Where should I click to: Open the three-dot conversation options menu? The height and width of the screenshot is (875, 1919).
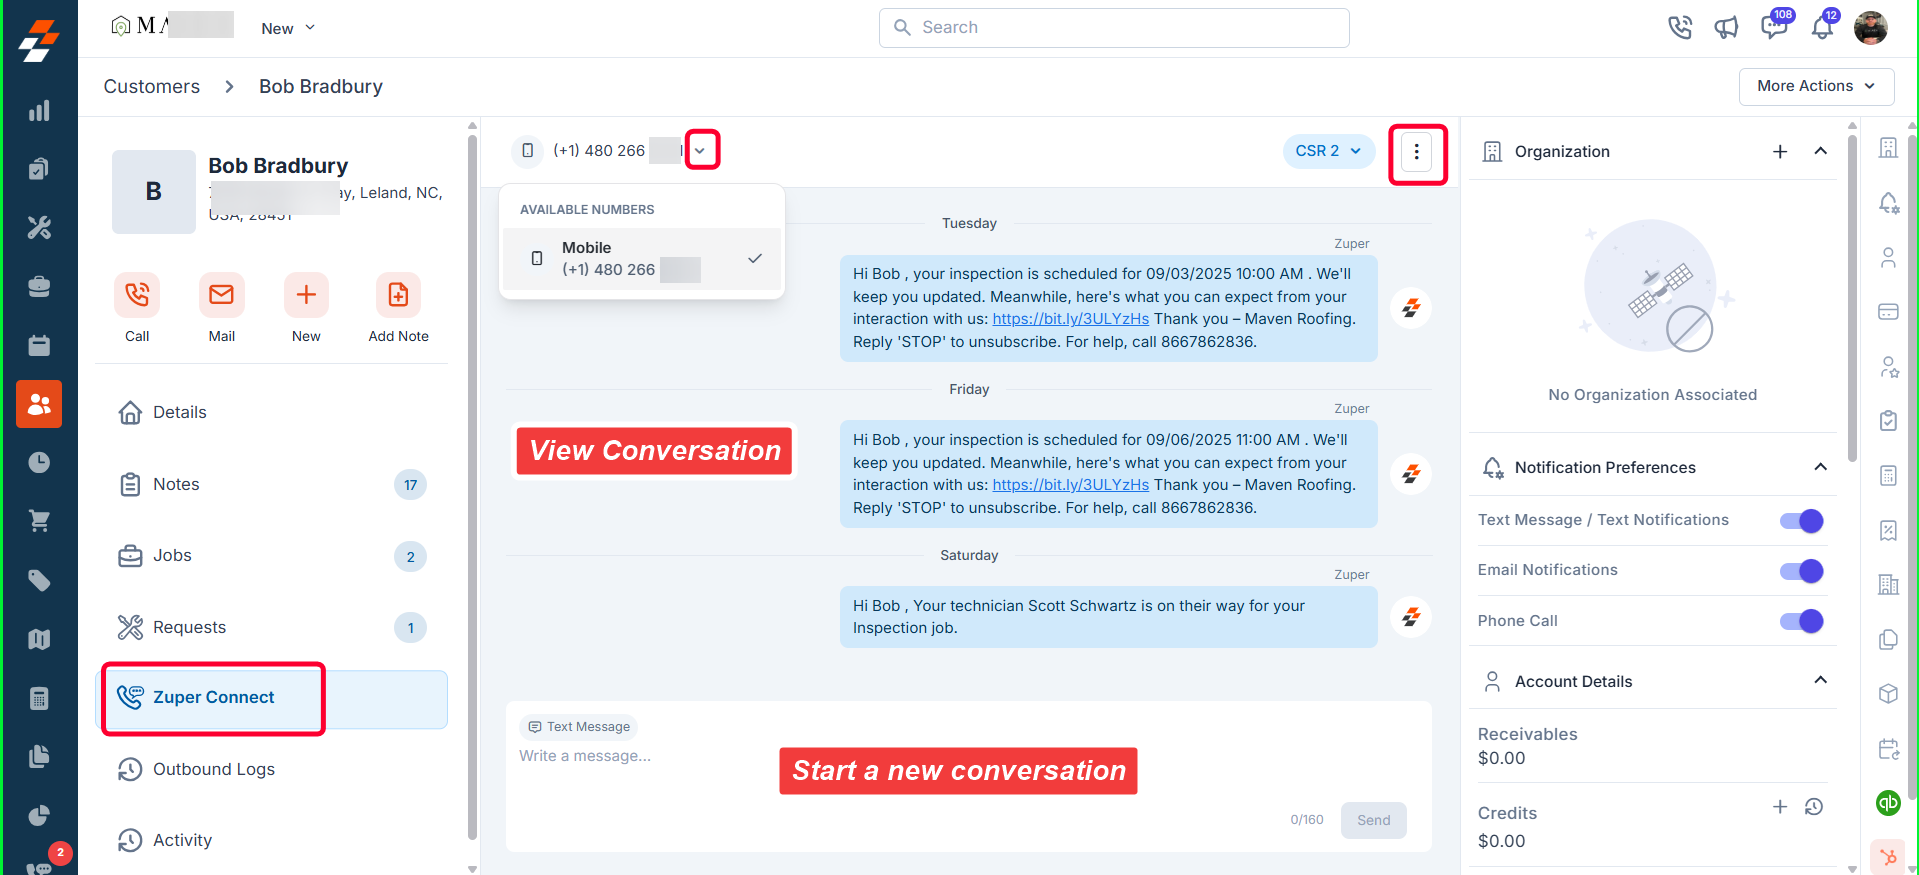point(1416,152)
